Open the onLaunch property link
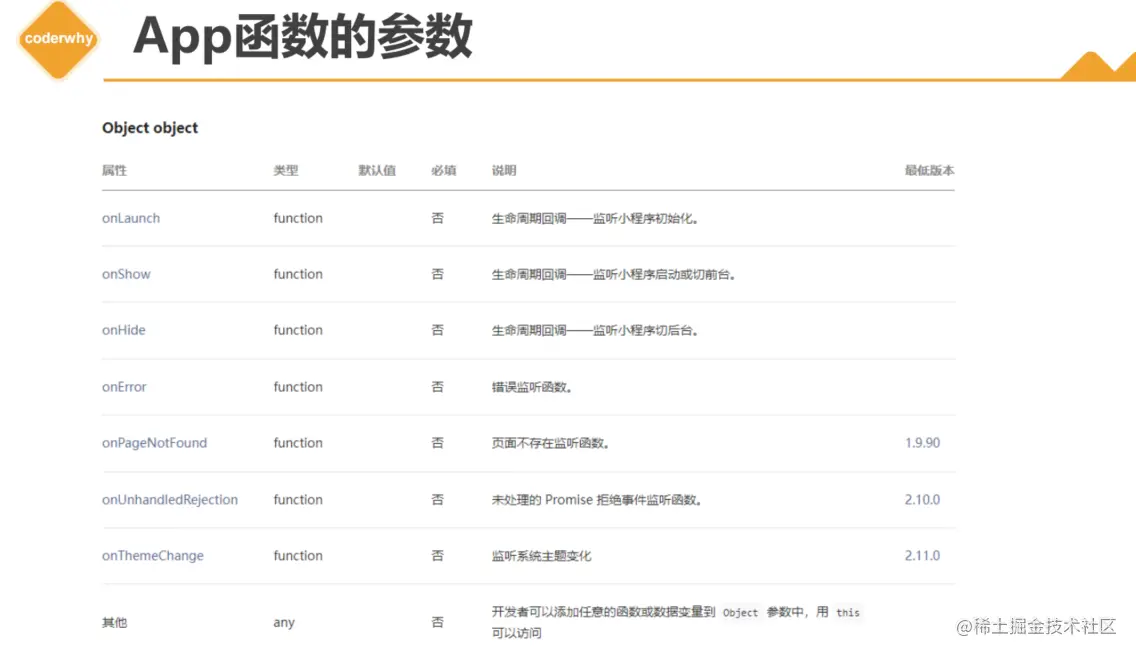This screenshot has width=1136, height=656. pyautogui.click(x=130, y=218)
